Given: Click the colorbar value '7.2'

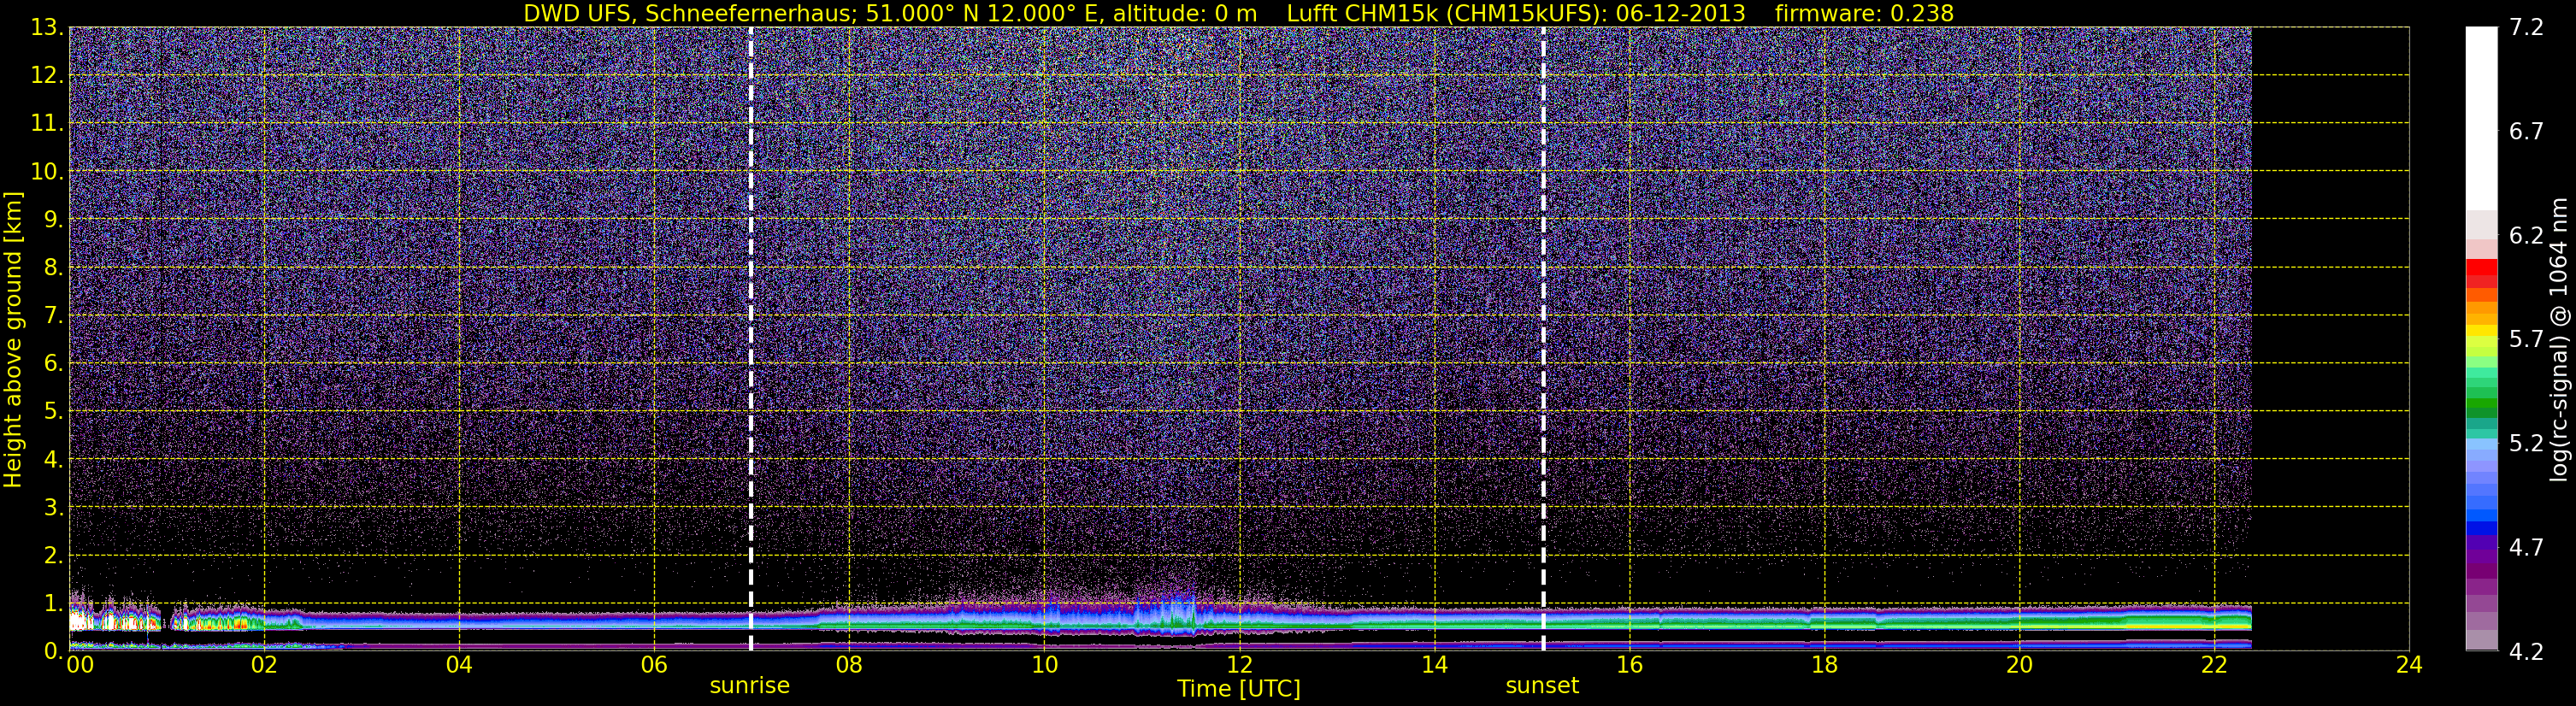Looking at the screenshot, I should click(2526, 27).
